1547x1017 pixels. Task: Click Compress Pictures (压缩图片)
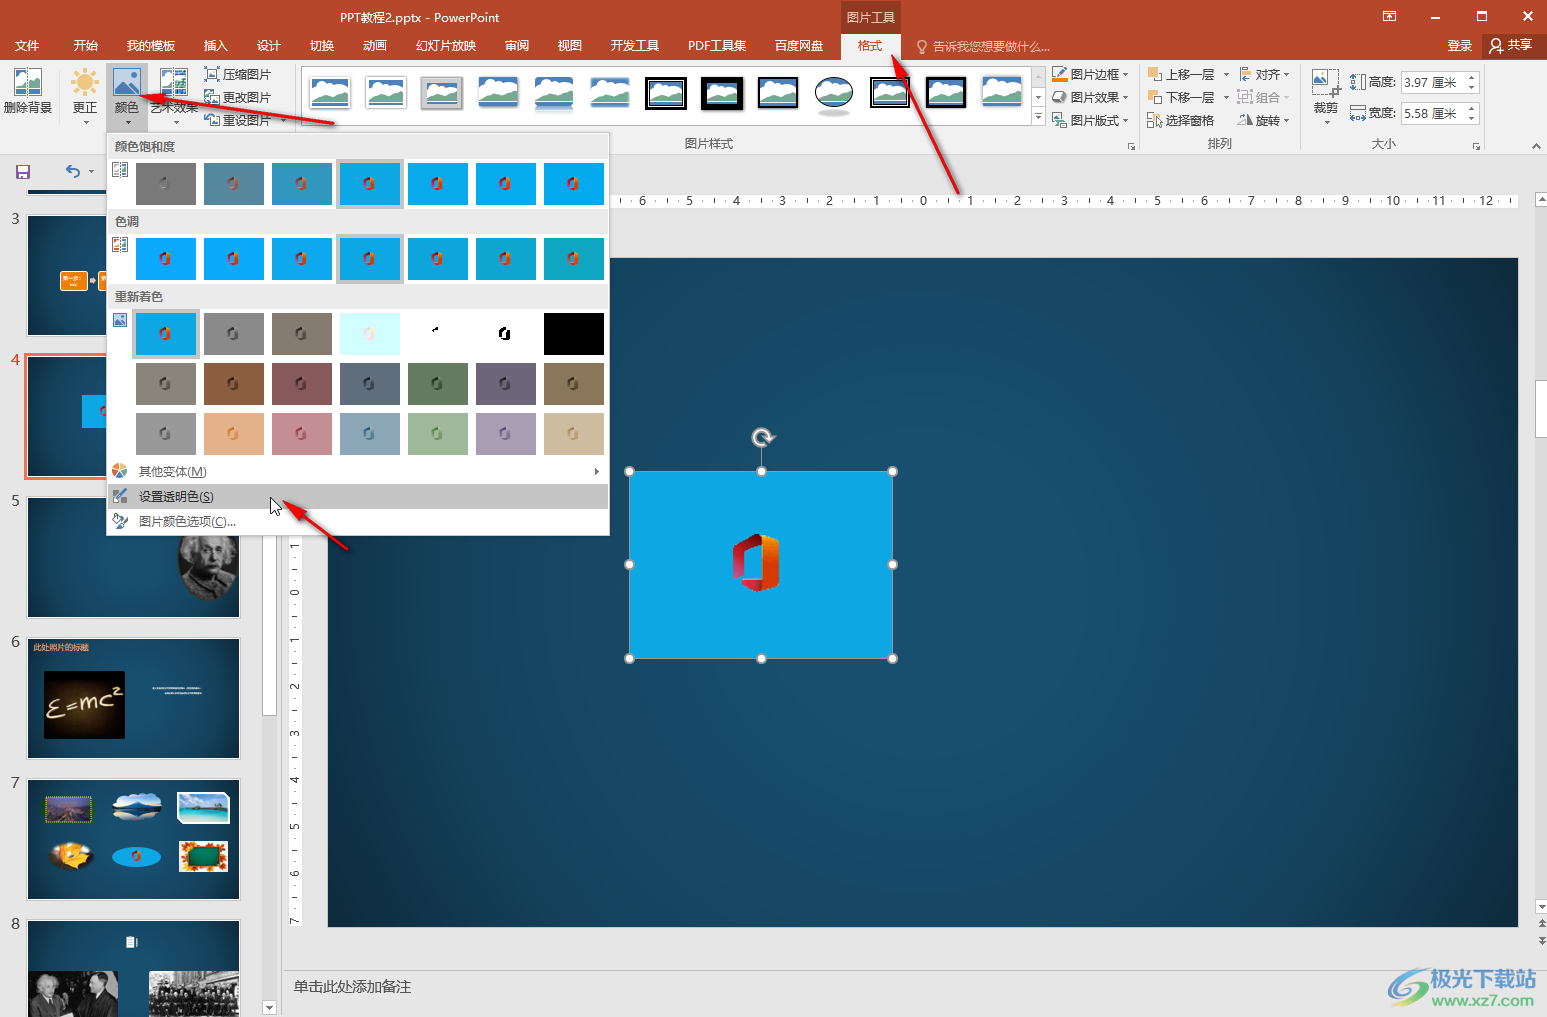click(238, 75)
